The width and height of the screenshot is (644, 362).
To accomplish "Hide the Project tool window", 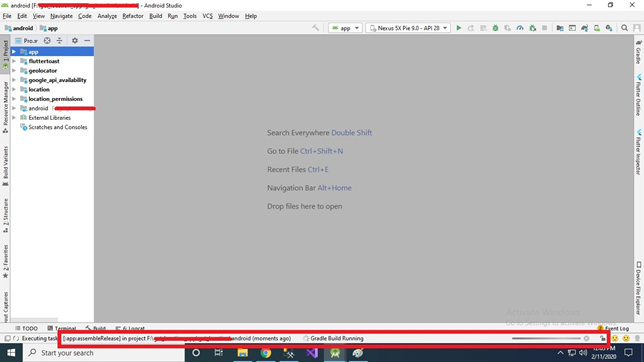I will click(x=87, y=41).
